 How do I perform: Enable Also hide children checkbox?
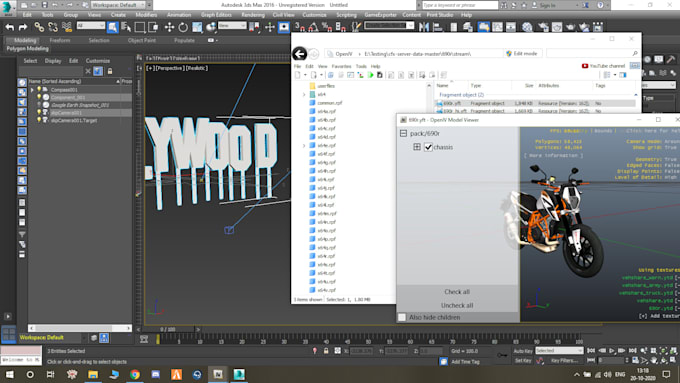(402, 318)
